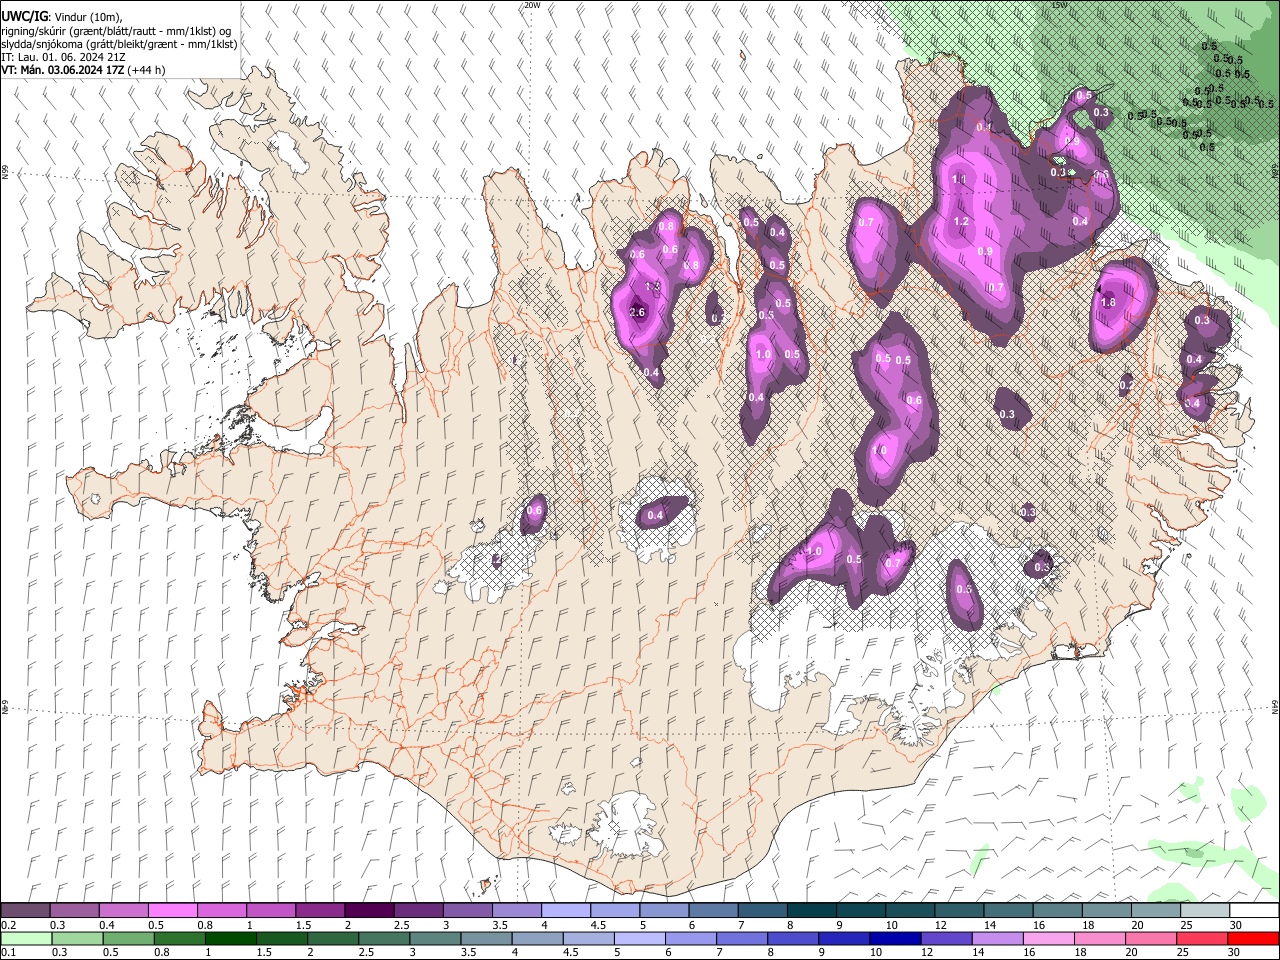This screenshot has width=1280, height=960.
Task: Click the upper-legend swatch between 12 and 14
Action: tap(960, 911)
